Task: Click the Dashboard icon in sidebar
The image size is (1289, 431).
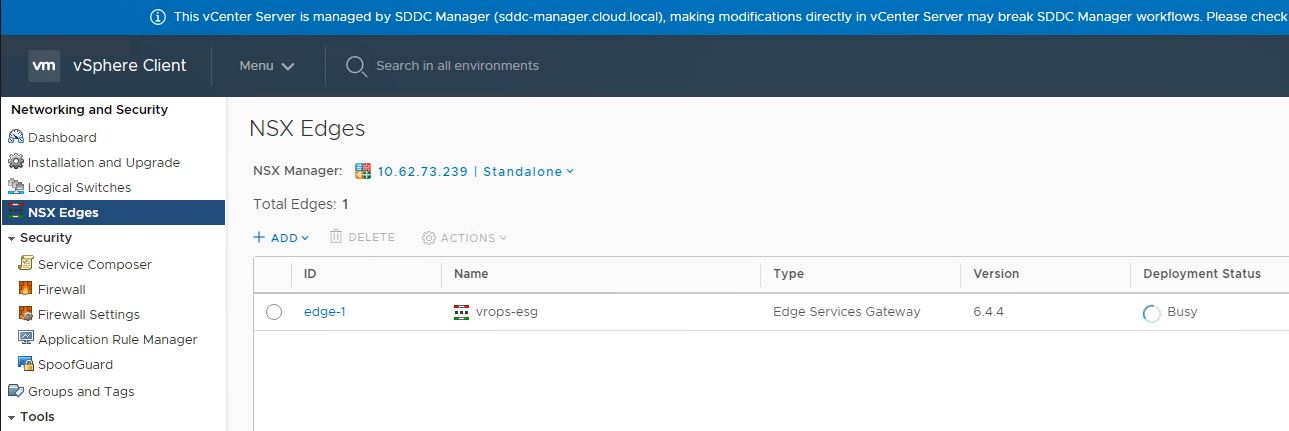Action: click(15, 137)
